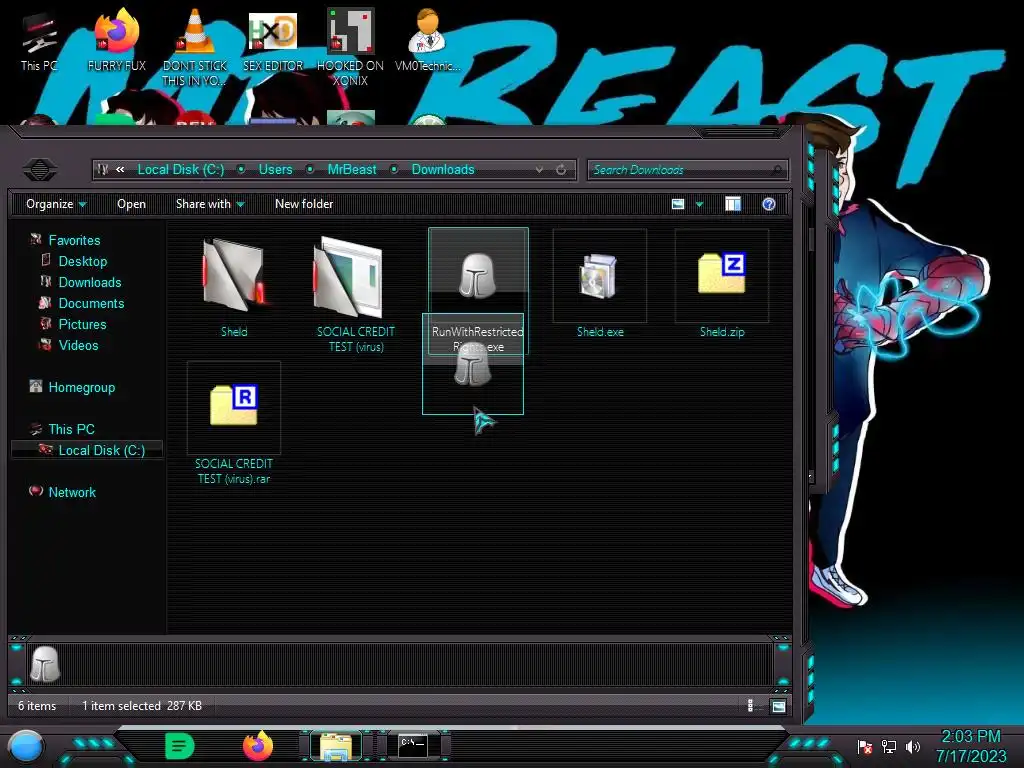Open the Action Center flag tray icon

[865, 746]
